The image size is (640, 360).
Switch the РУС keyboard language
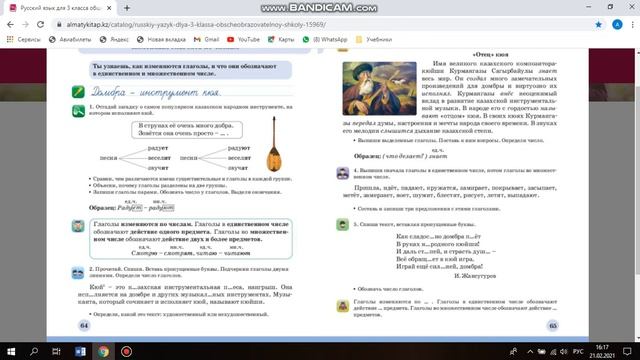[578, 351]
